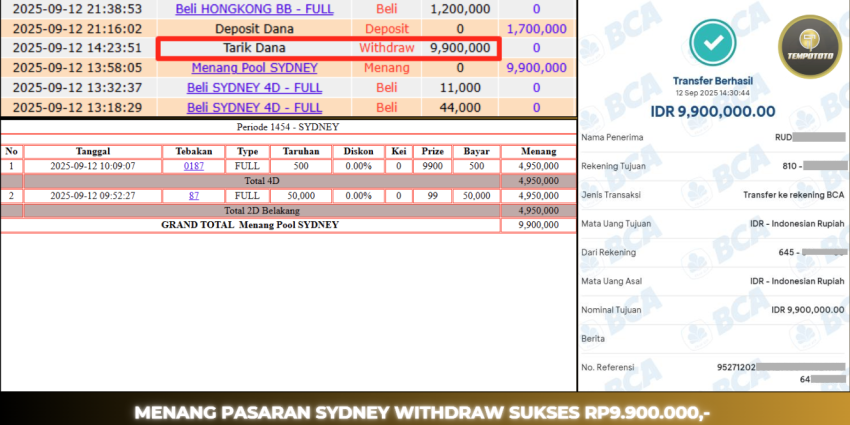
Task: Click the 12 Sep 2025 14:30:44 timestamp
Action: [x=712, y=93]
